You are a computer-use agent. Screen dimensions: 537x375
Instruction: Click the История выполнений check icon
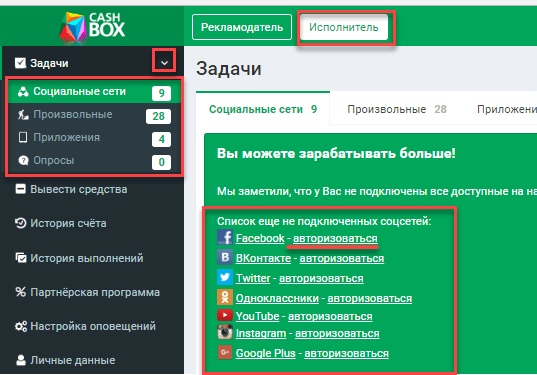pos(21,258)
